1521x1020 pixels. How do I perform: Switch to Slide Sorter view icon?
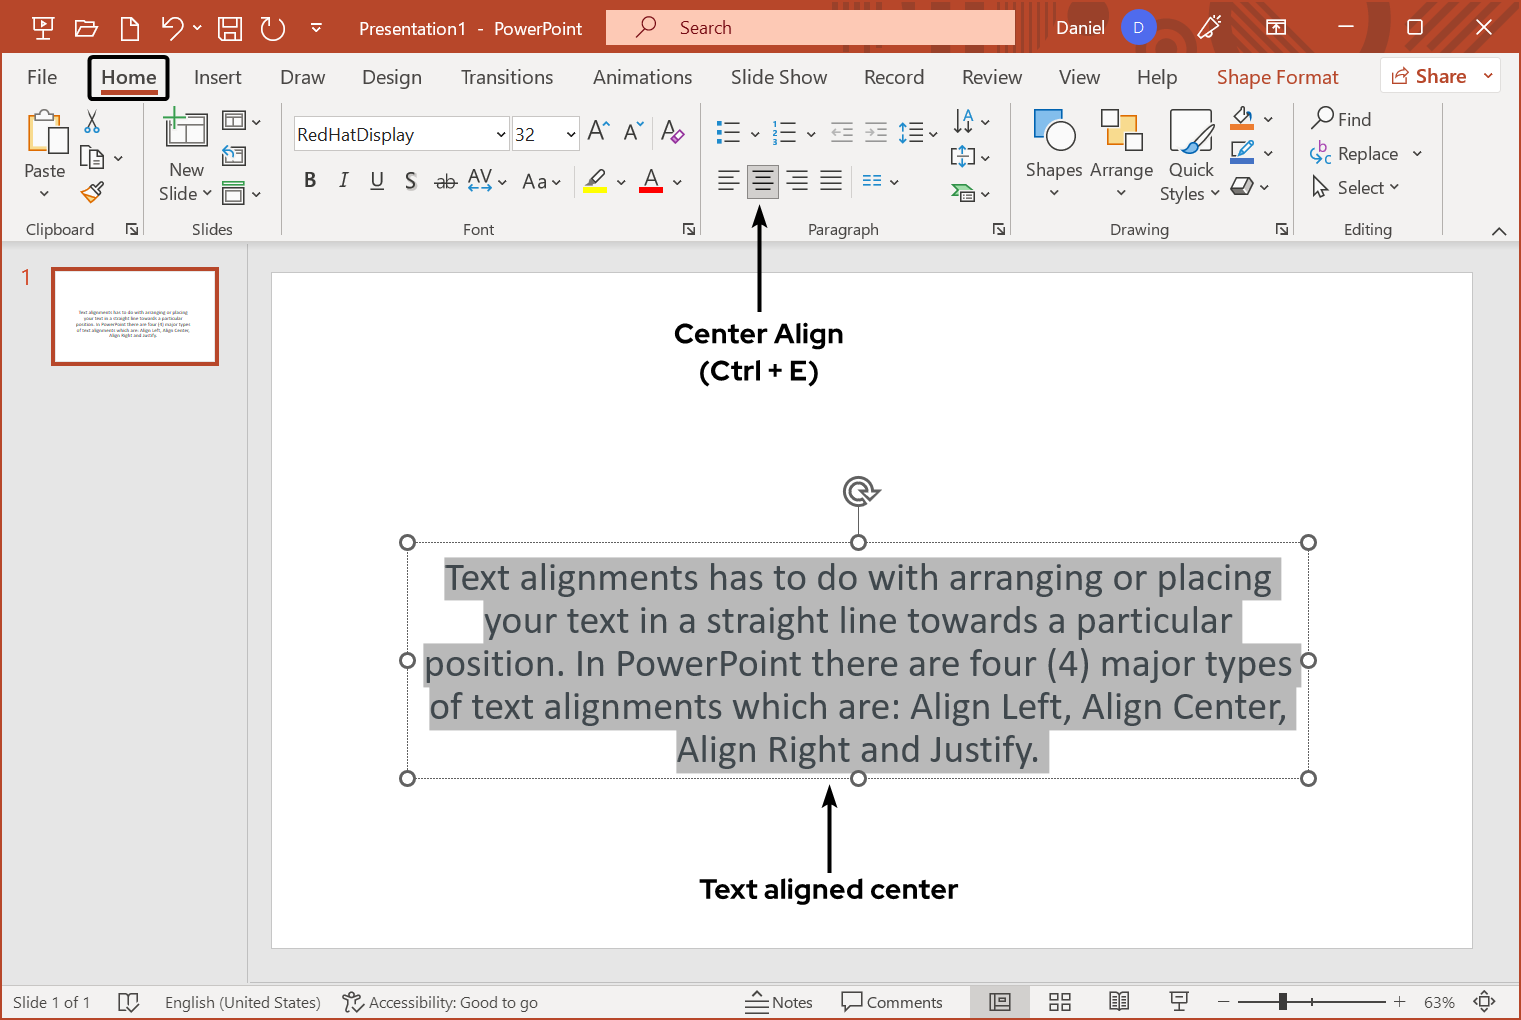point(1059,1001)
